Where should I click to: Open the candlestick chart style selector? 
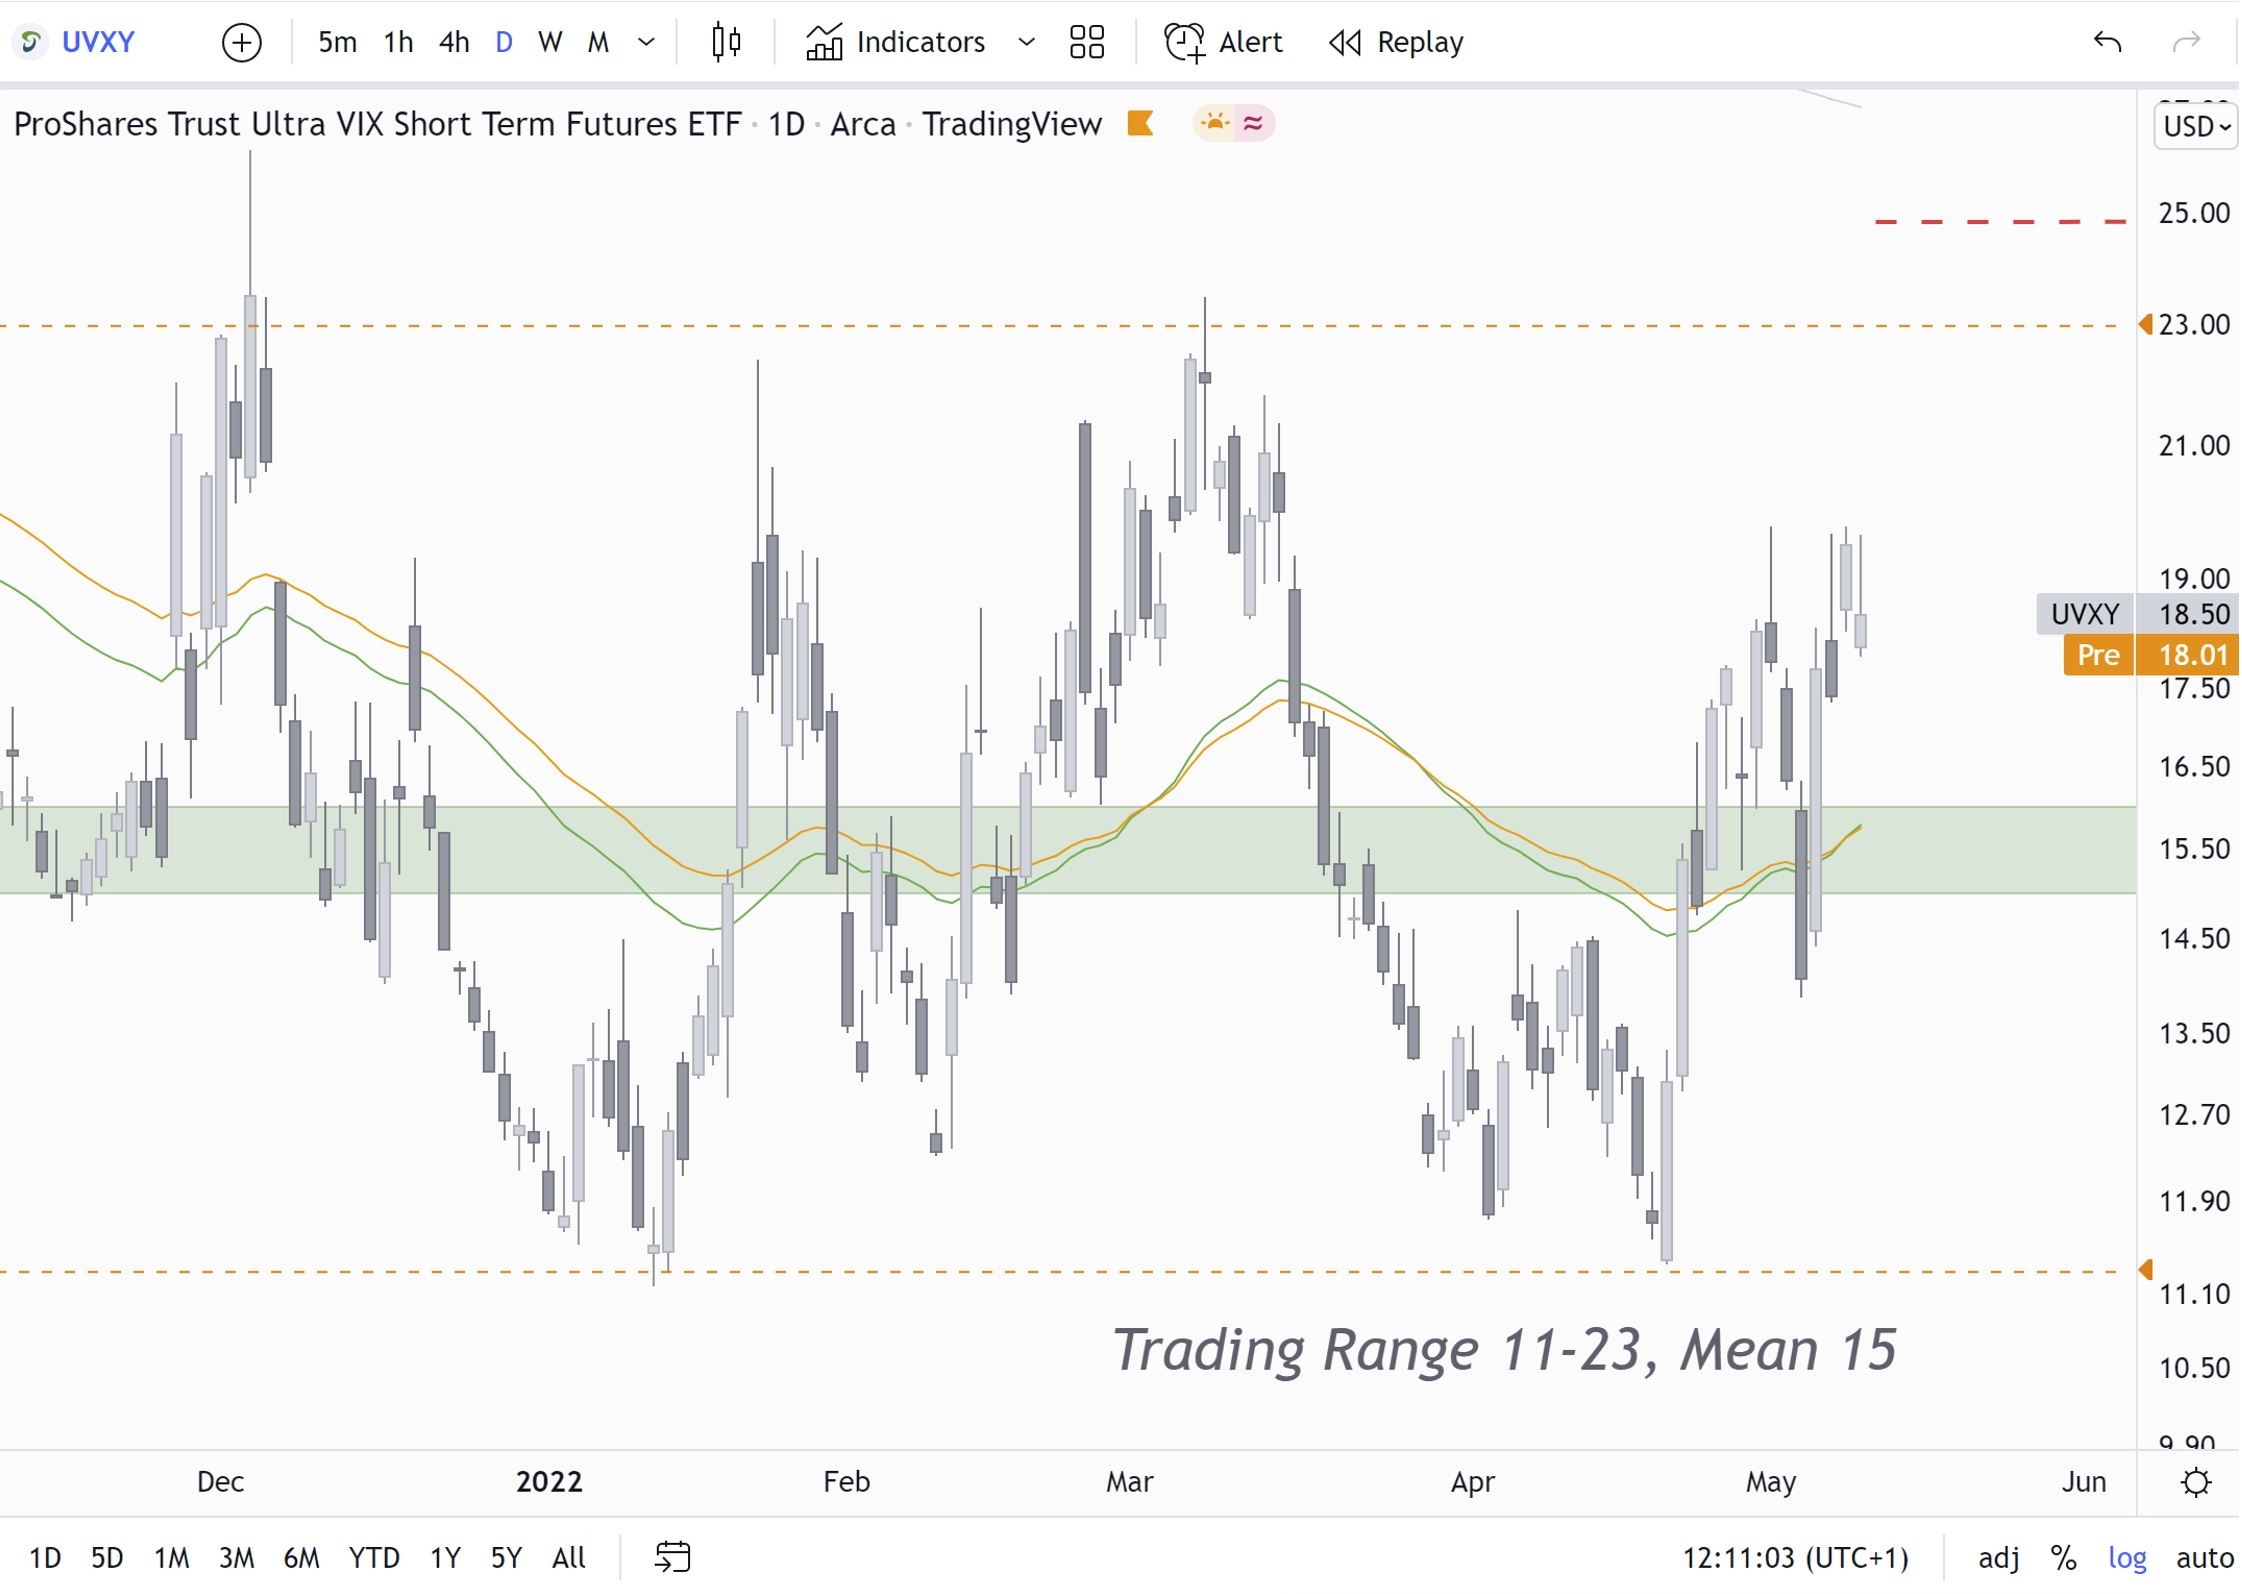coord(726,42)
